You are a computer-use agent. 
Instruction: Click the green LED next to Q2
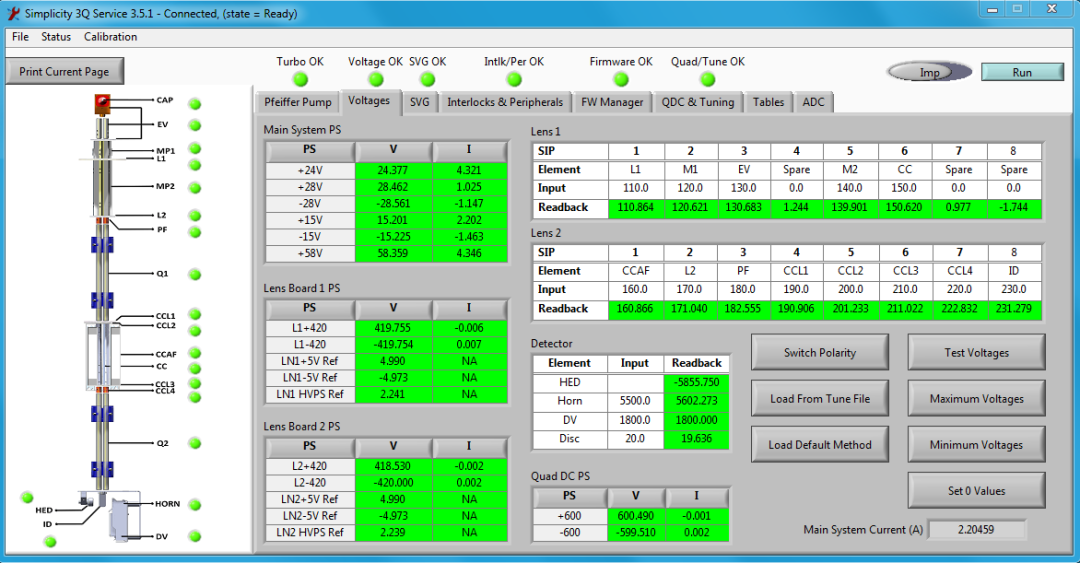click(195, 443)
